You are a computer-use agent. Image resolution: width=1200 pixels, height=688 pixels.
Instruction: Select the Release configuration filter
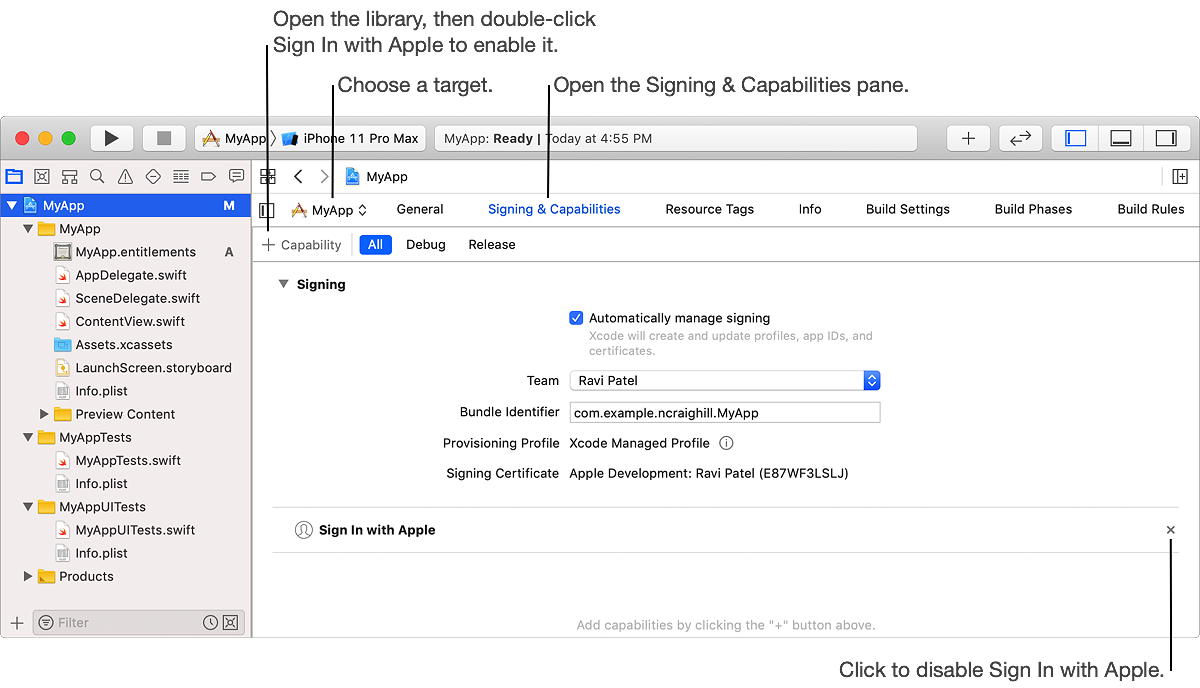pos(492,244)
